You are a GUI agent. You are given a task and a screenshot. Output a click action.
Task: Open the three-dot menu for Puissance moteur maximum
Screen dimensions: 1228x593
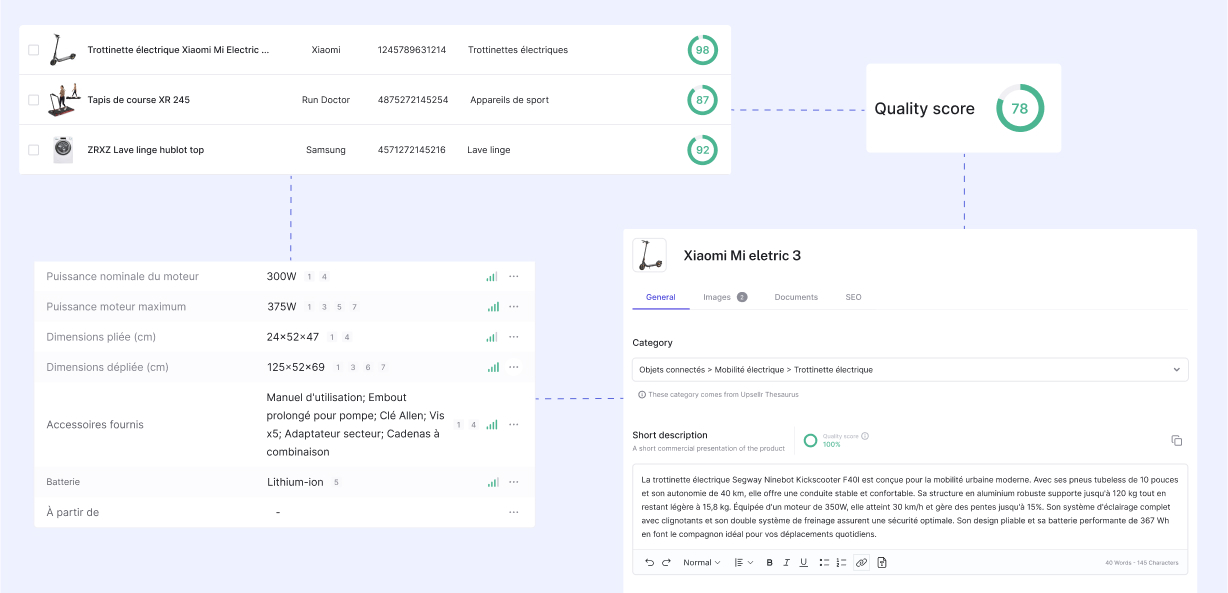[x=514, y=307]
